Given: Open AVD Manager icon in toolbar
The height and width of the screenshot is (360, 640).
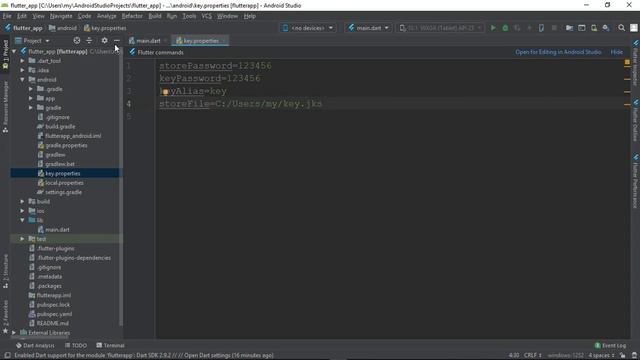Looking at the screenshot, I should click(594, 28).
